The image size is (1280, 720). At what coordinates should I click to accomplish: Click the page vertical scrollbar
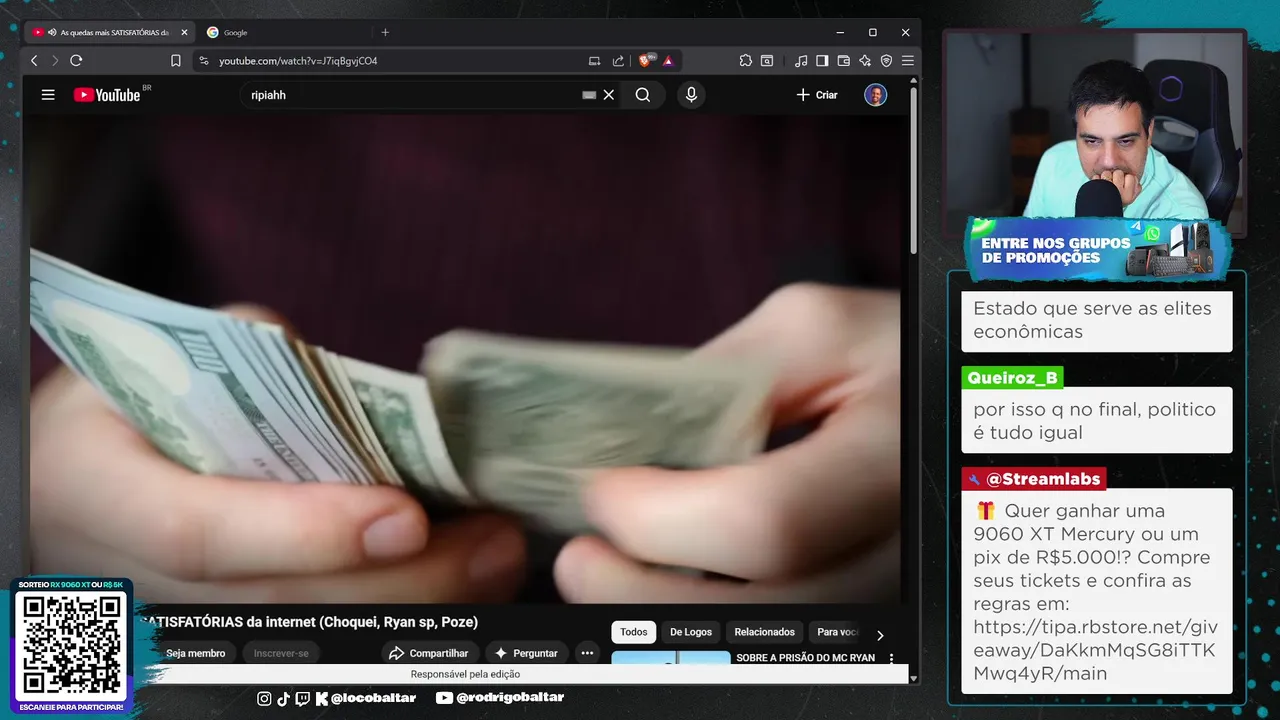[913, 170]
